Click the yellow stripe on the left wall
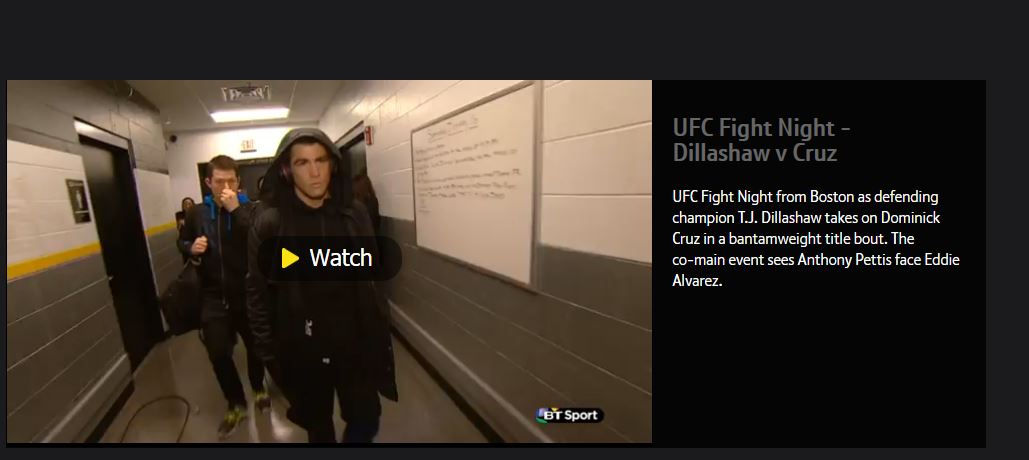This screenshot has width=1029, height=460. (x=53, y=261)
